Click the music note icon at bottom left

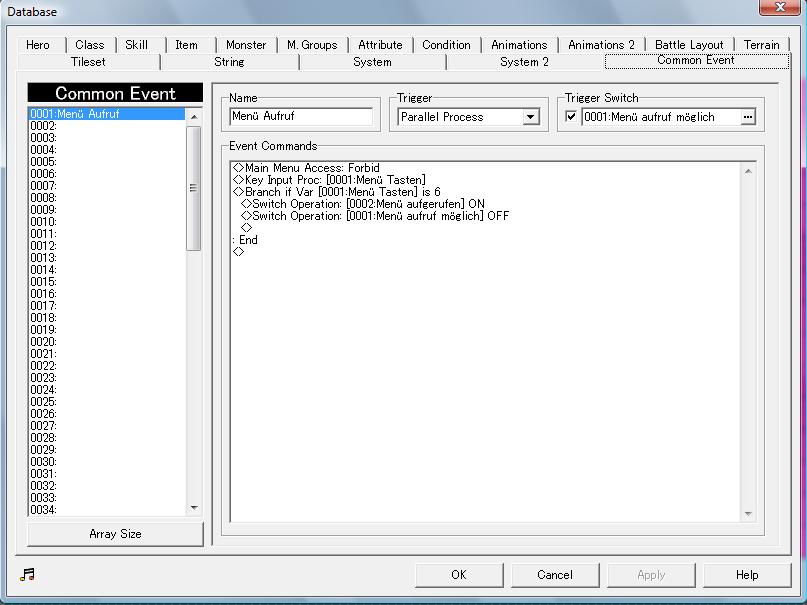click(x=27, y=574)
